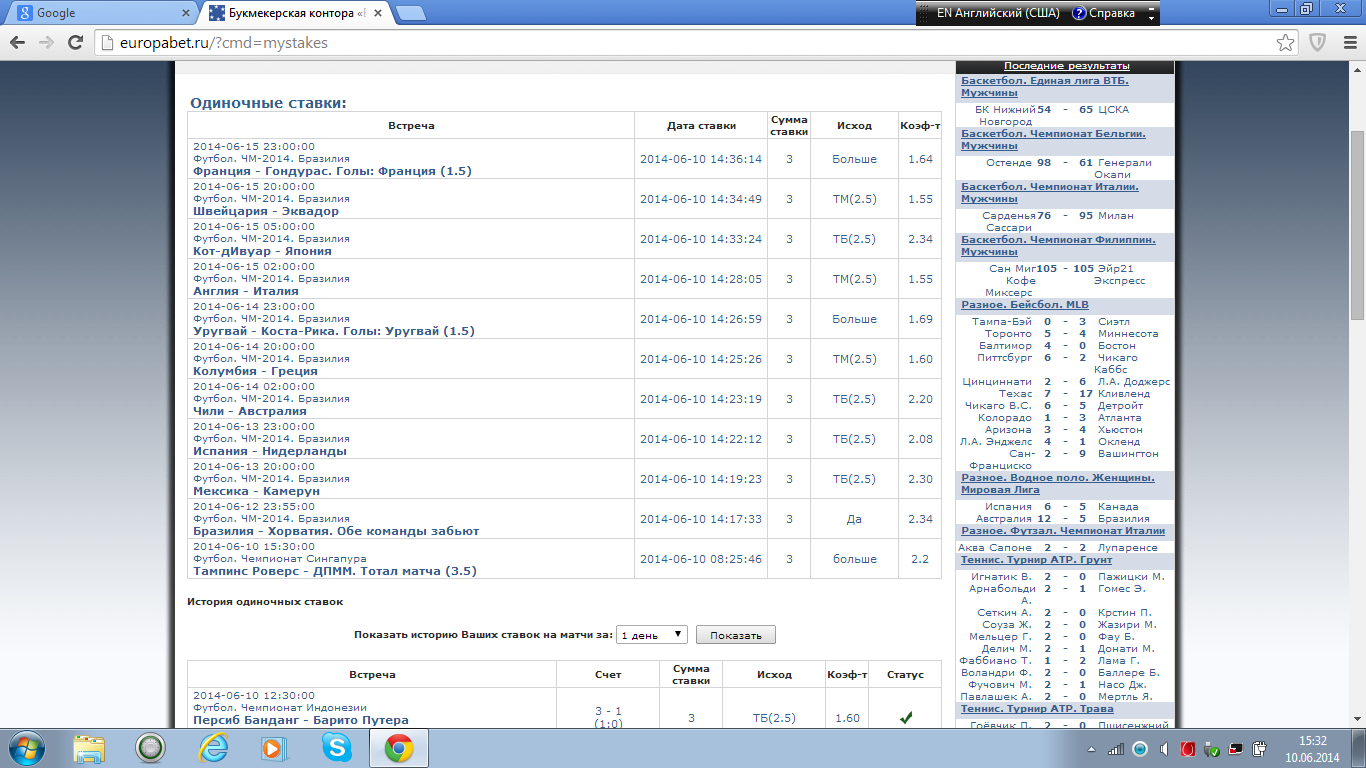The image size is (1366, 768).
Task: Open a new tab with the new-tab button
Action: pyautogui.click(x=410, y=14)
